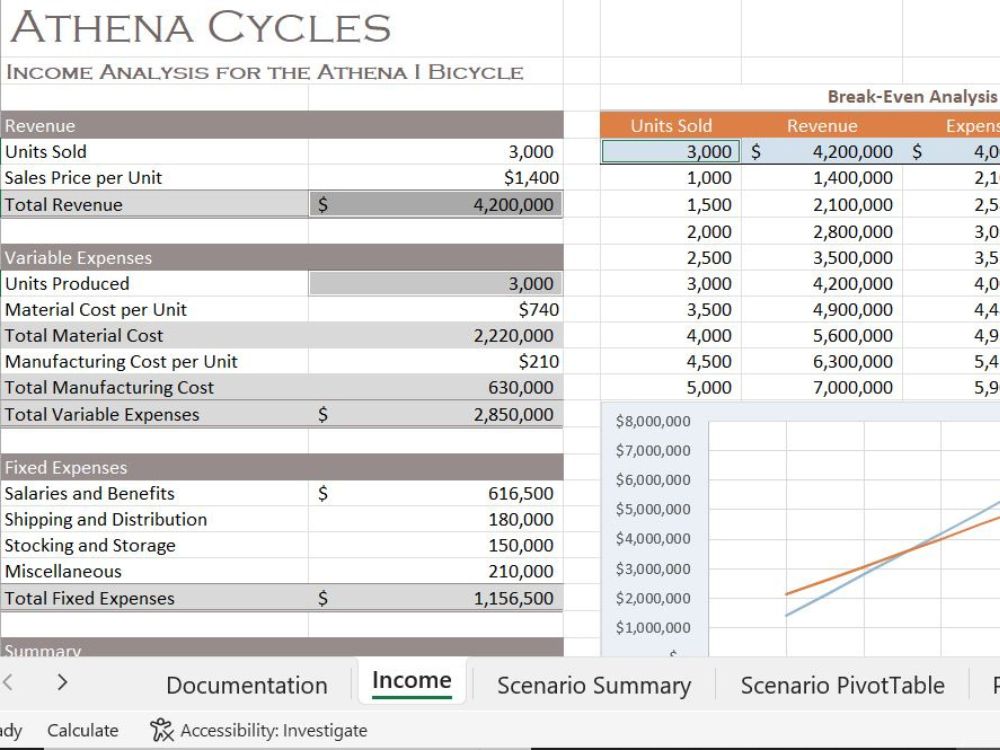The width and height of the screenshot is (1000, 750).
Task: Select the highlighted 3,000 break-even table cell
Action: point(671,152)
